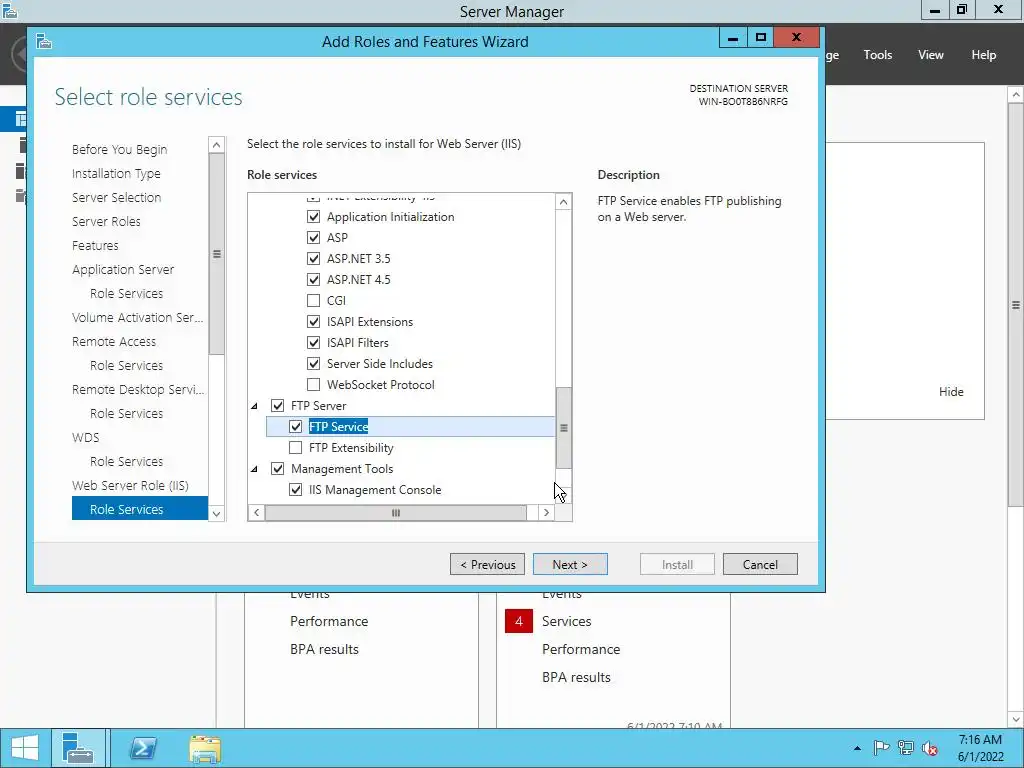The height and width of the screenshot is (768, 1024).
Task: Enable the WebSocket Protocol checkbox
Action: coord(313,385)
